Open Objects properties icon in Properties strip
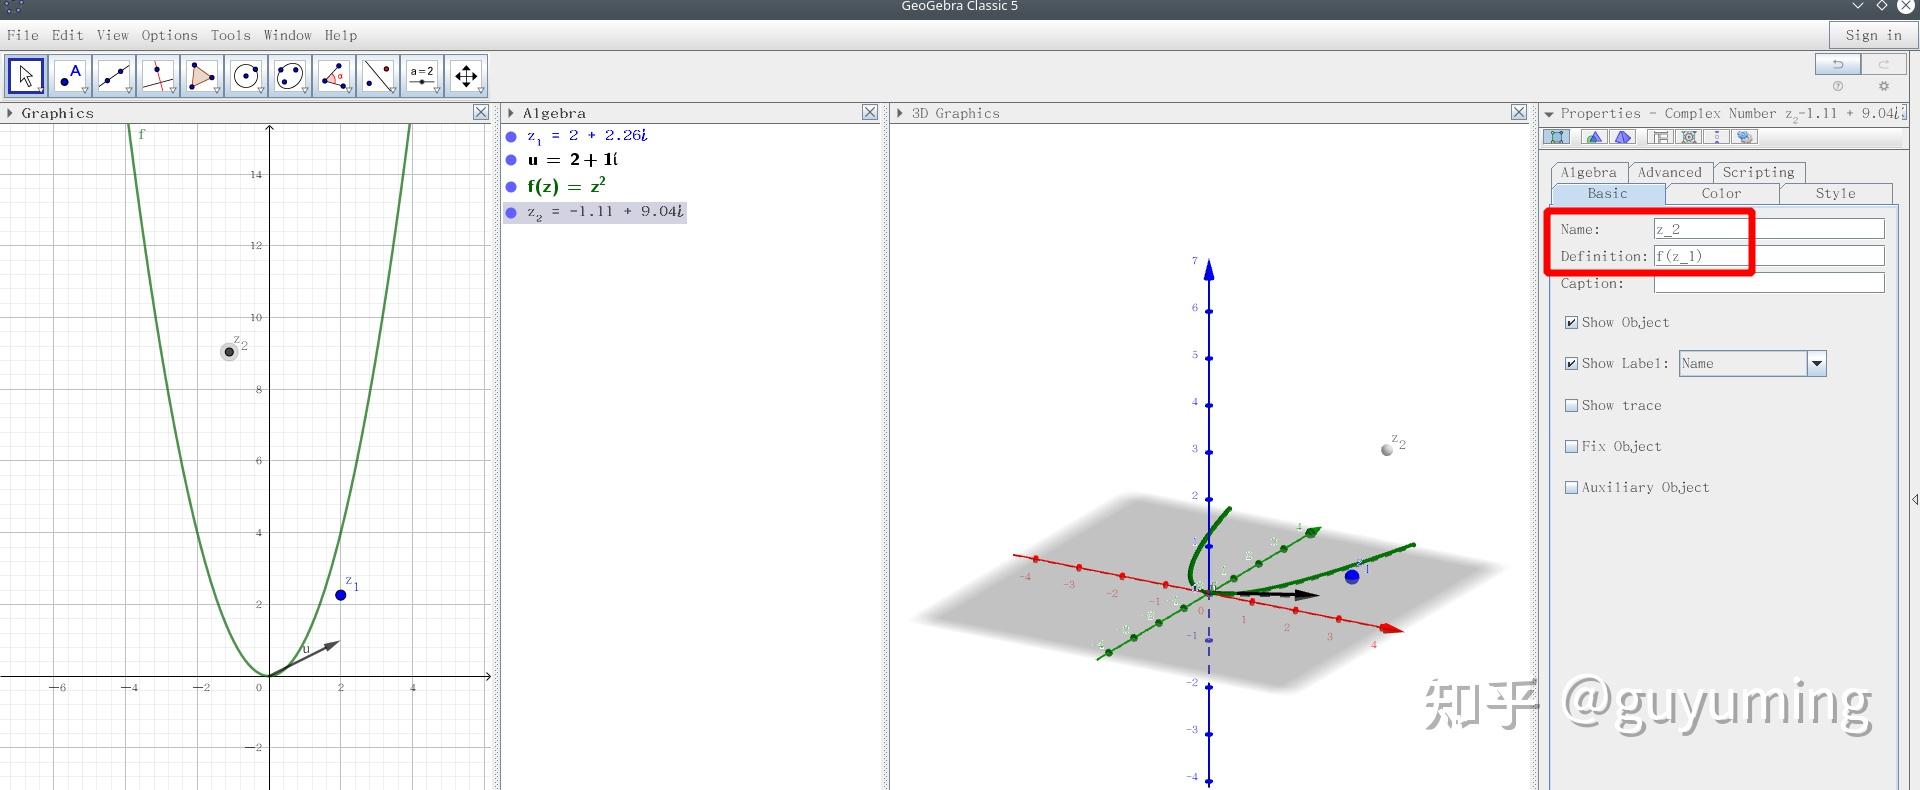 [x=1557, y=137]
